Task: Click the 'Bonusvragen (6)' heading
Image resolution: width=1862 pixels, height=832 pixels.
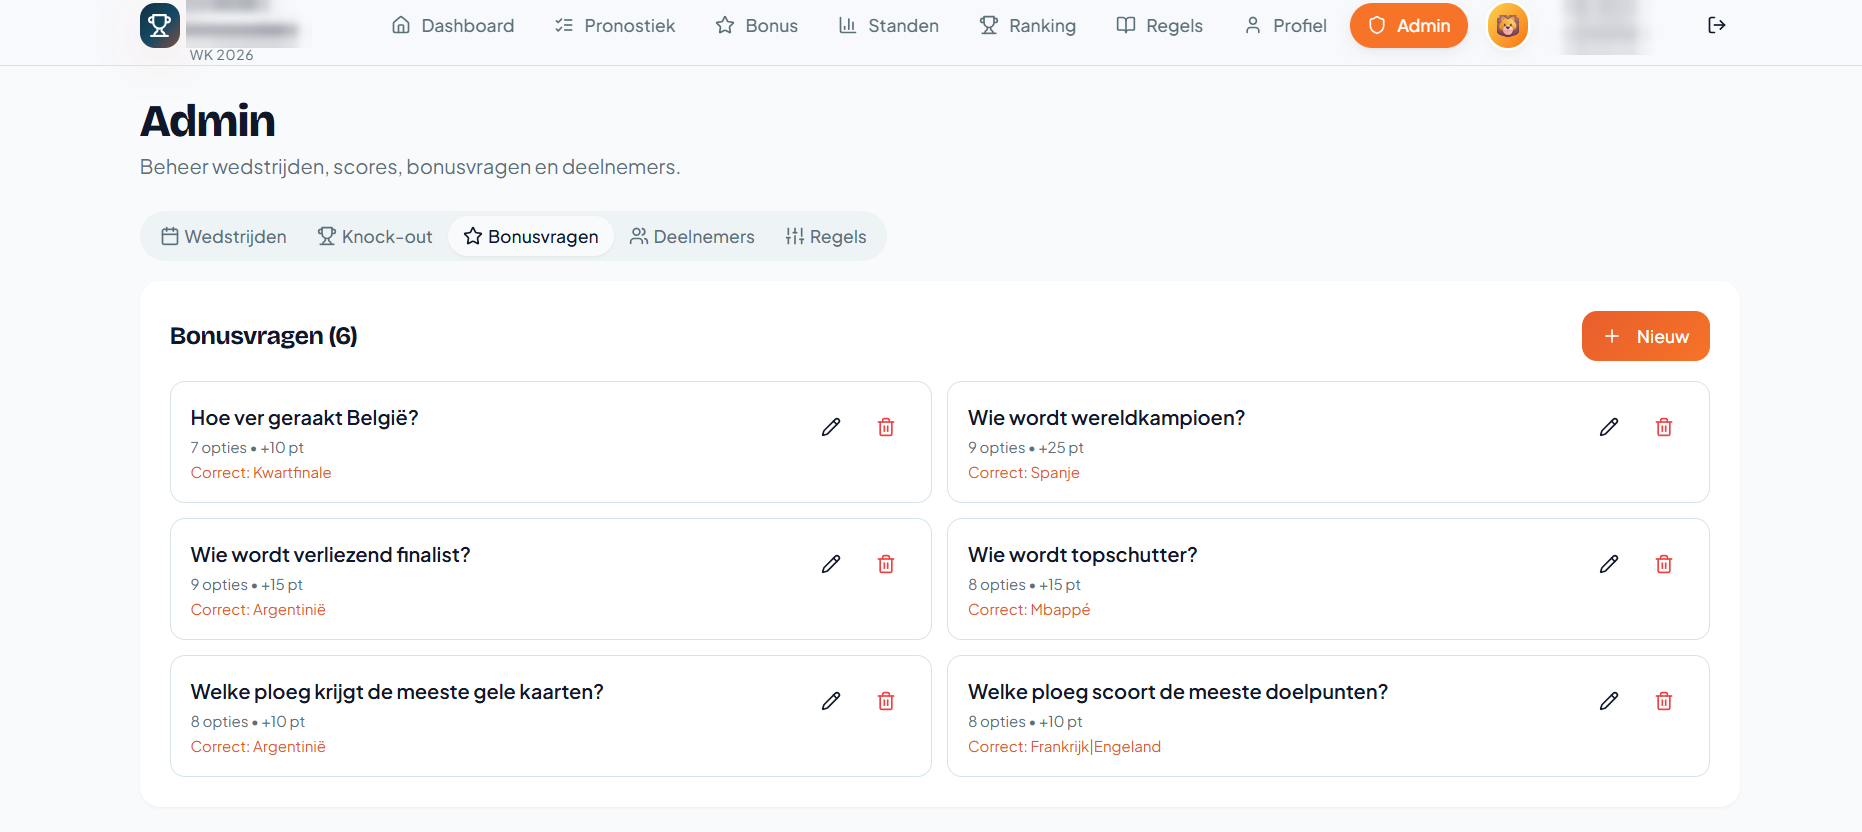Action: [x=264, y=336]
